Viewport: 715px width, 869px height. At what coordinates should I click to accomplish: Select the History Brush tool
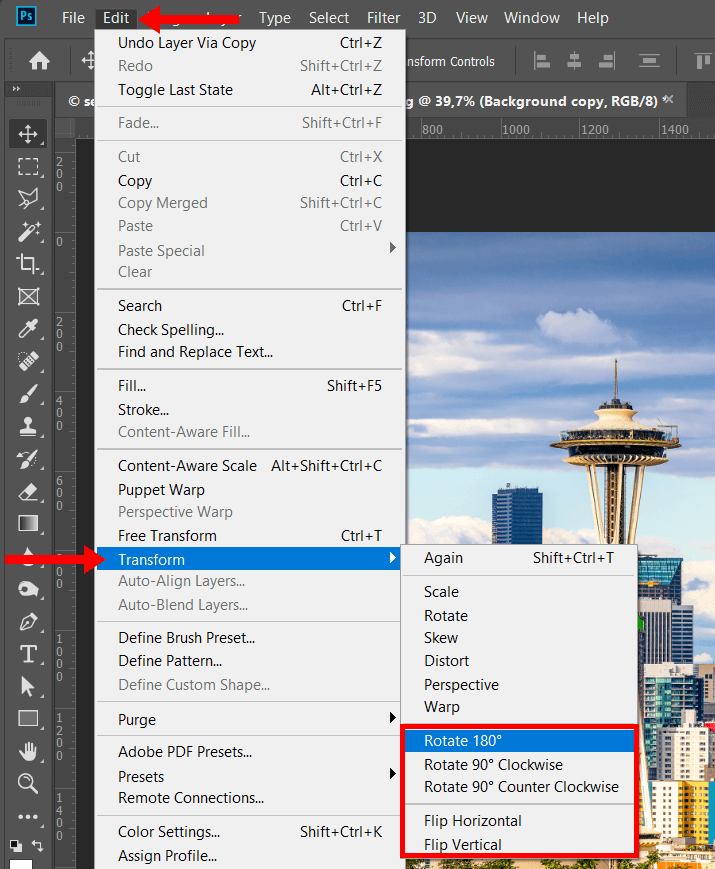(x=28, y=459)
